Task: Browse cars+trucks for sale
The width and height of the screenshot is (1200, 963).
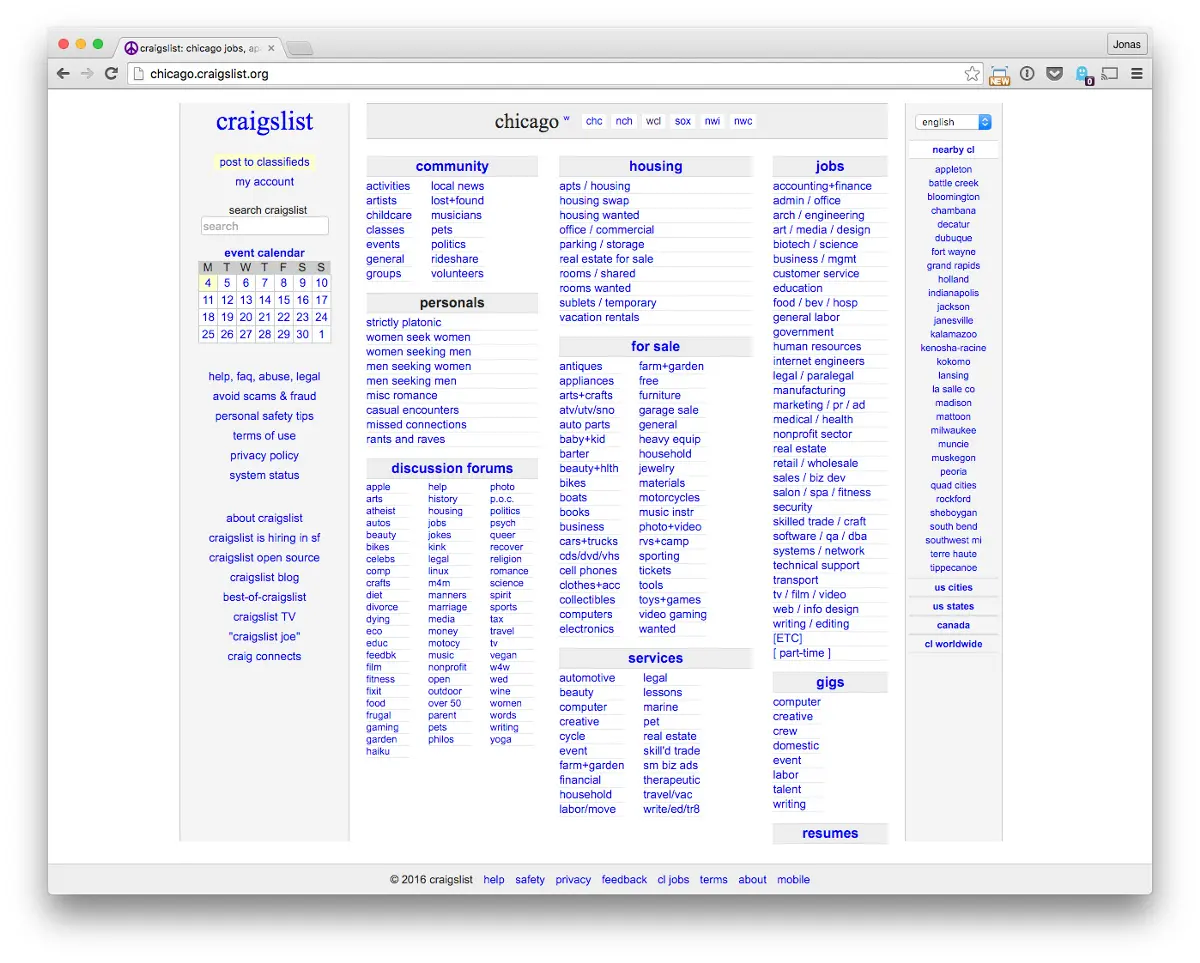Action: pos(589,542)
